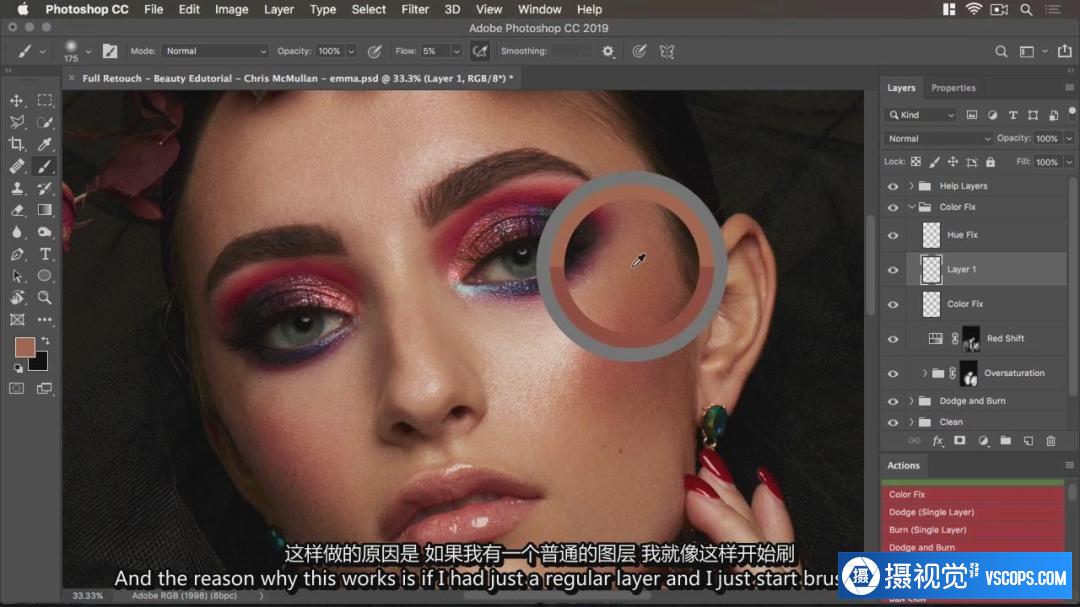Toggle symmetry paint butterfly icon
1080x607 pixels.
click(x=667, y=51)
